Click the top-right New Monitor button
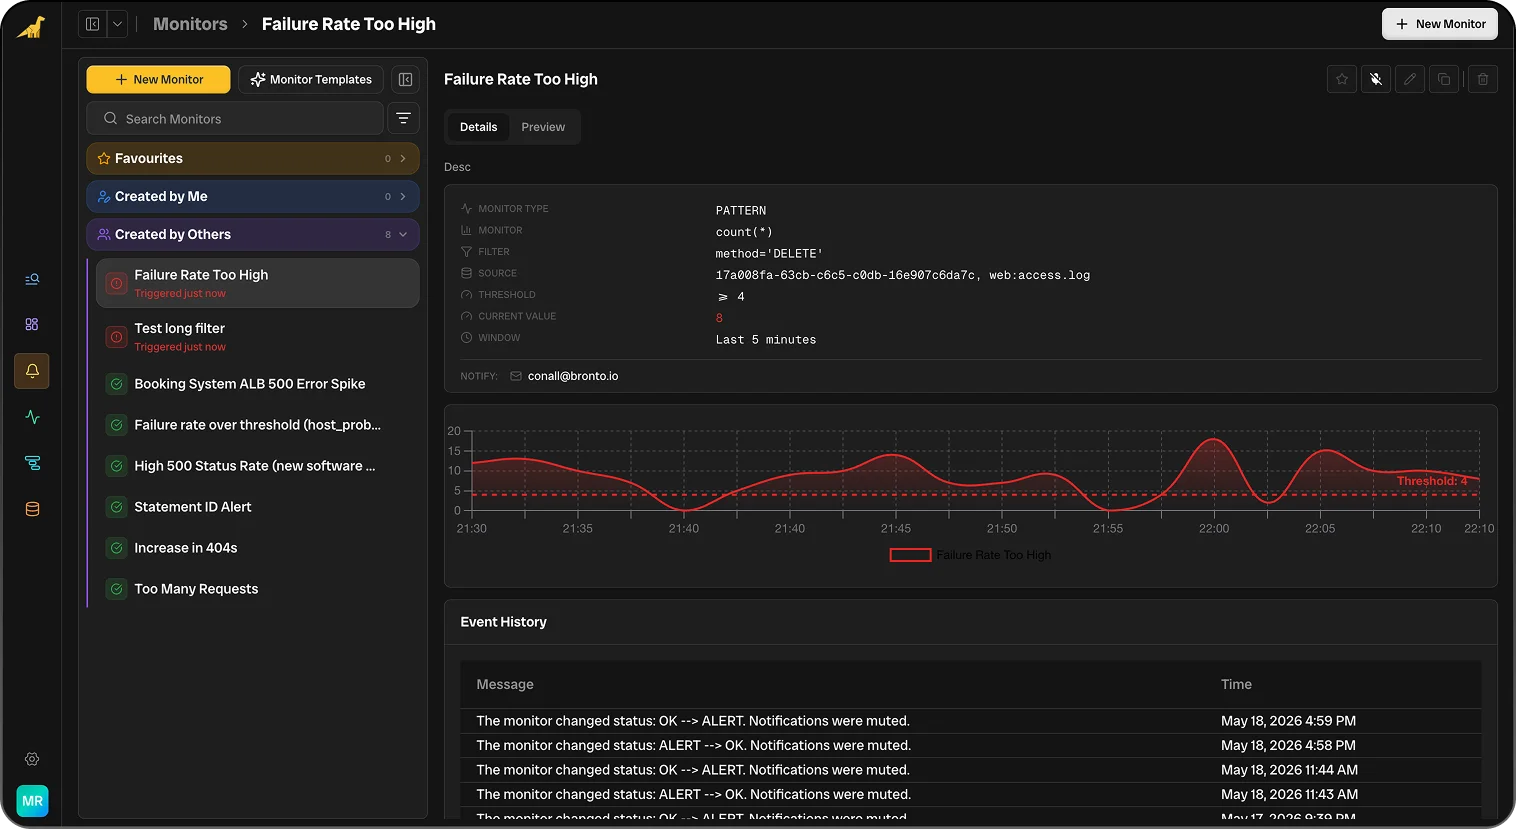The width and height of the screenshot is (1516, 829). pyautogui.click(x=1439, y=24)
